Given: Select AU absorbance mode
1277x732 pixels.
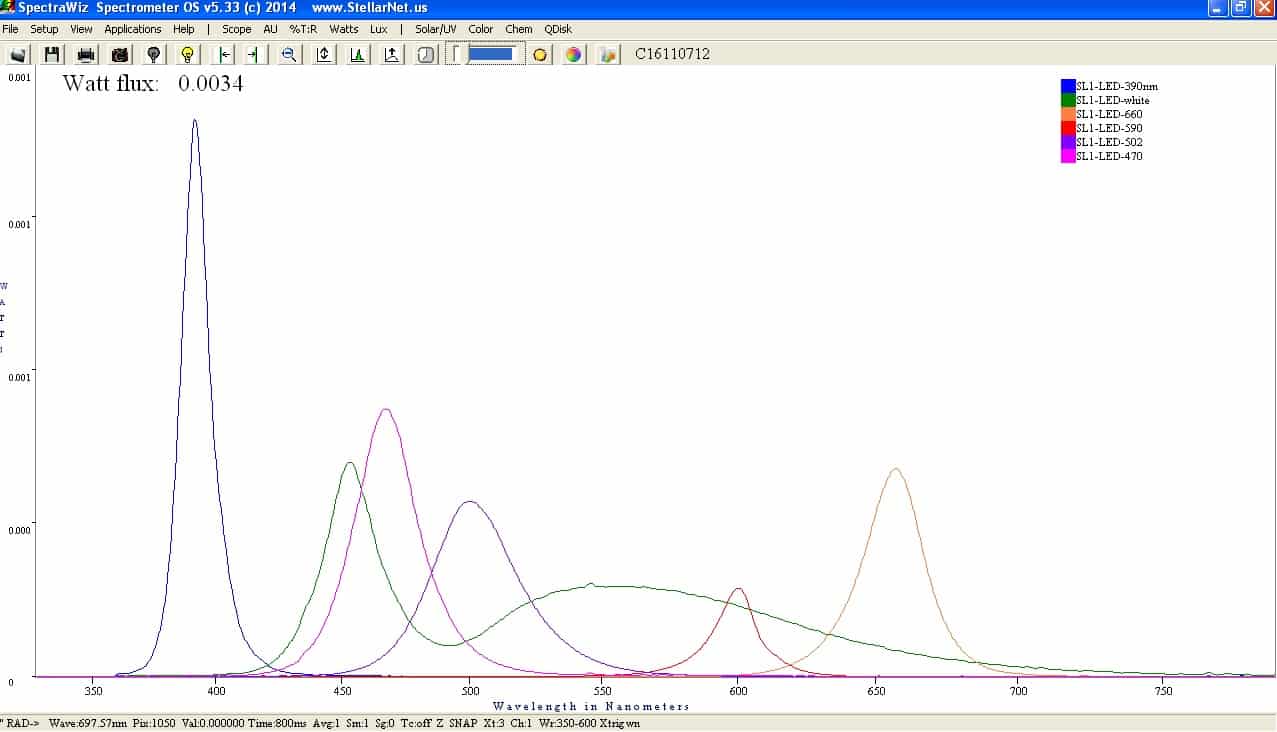Looking at the screenshot, I should (270, 29).
